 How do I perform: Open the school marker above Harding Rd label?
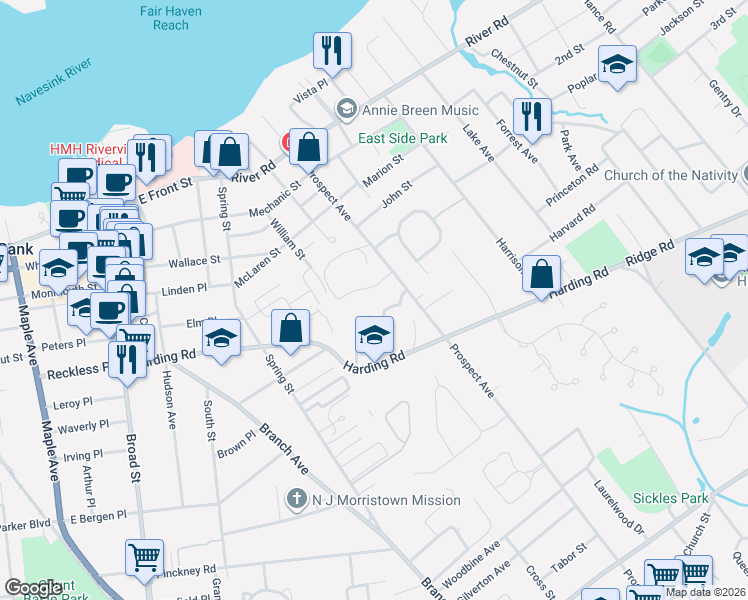[374, 335]
